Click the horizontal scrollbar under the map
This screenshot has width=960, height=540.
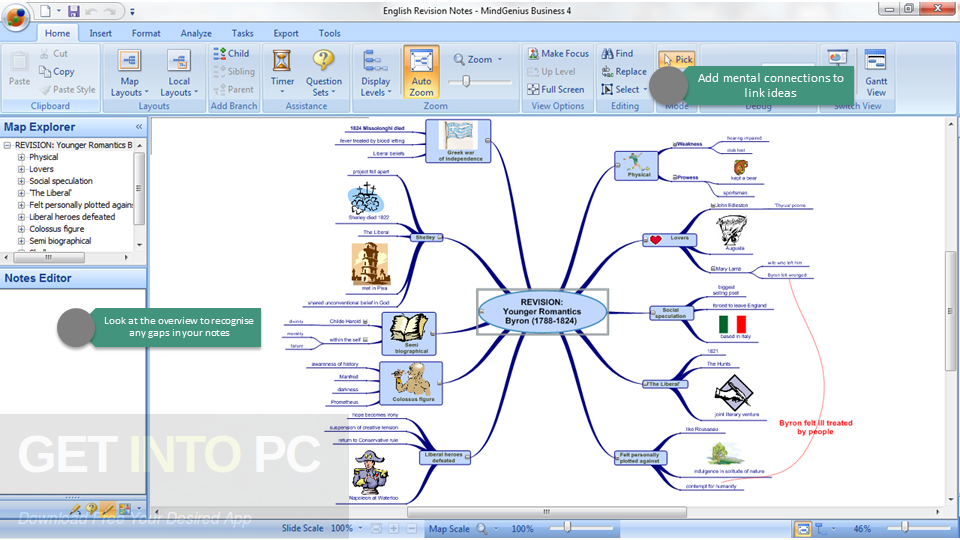click(x=547, y=511)
